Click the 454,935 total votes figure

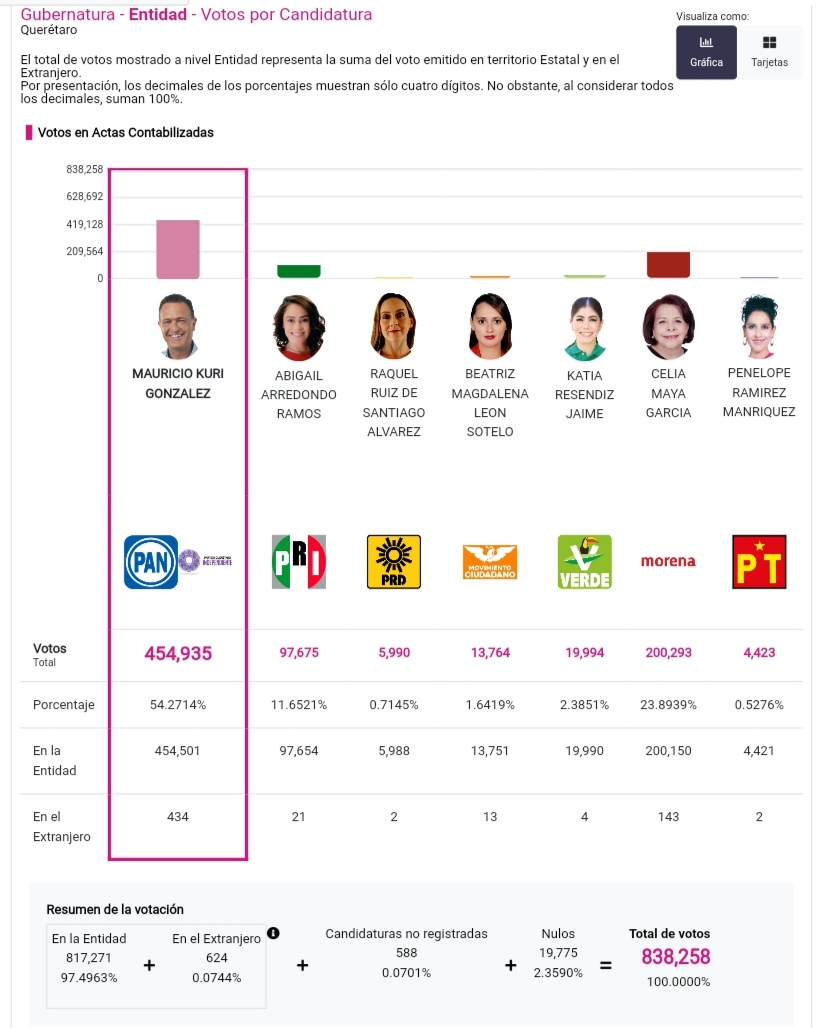tap(178, 654)
